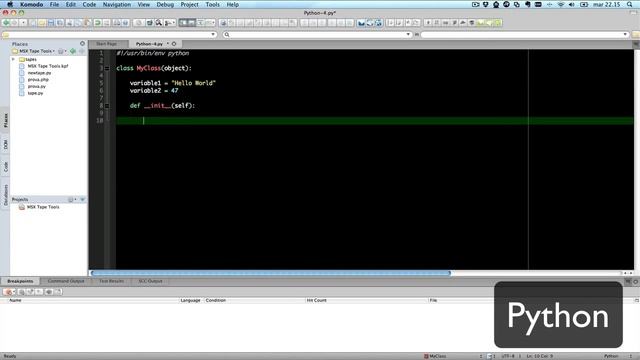Viewport: 640px width, 360px height.
Task: Toggle the bottom pane visibility button
Action: (x=191, y=23)
